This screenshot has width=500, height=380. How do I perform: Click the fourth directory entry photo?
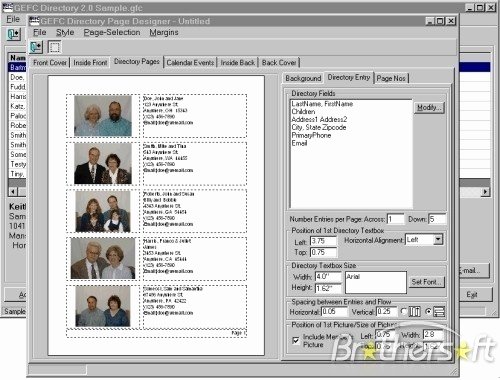[x=103, y=259]
